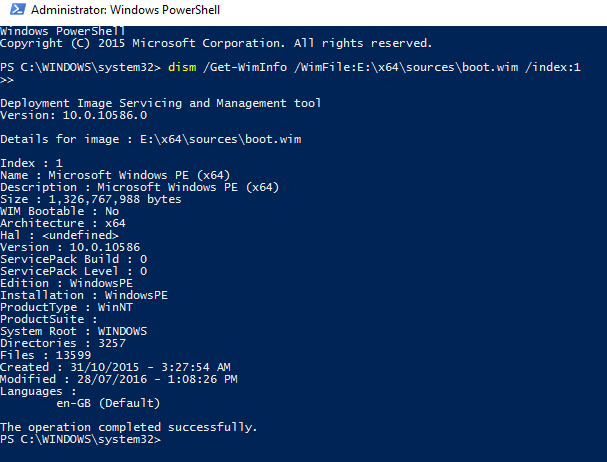
Task: Click the "Architecture : x64" line
Action: 63,223
